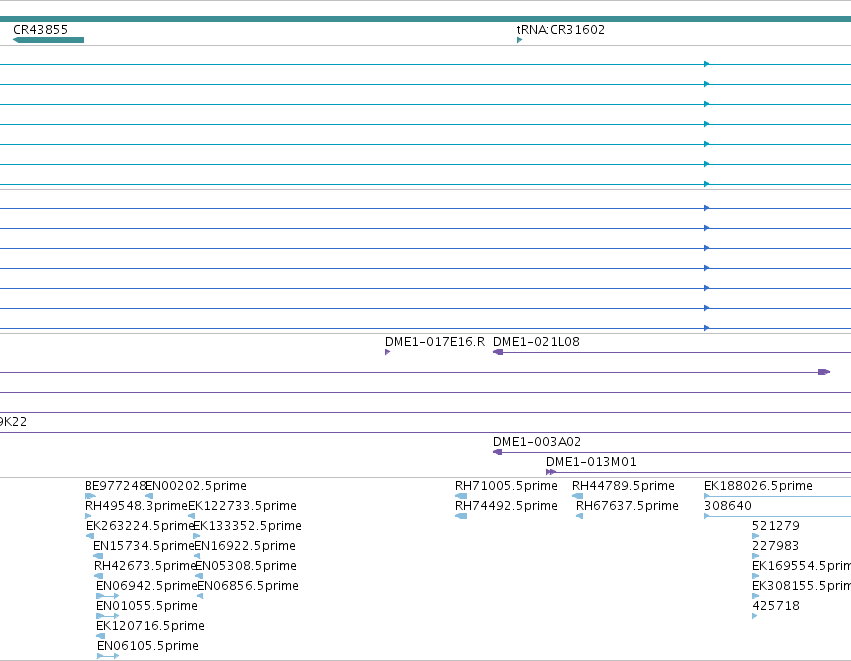Click the EK308155.5prime label

[802, 586]
